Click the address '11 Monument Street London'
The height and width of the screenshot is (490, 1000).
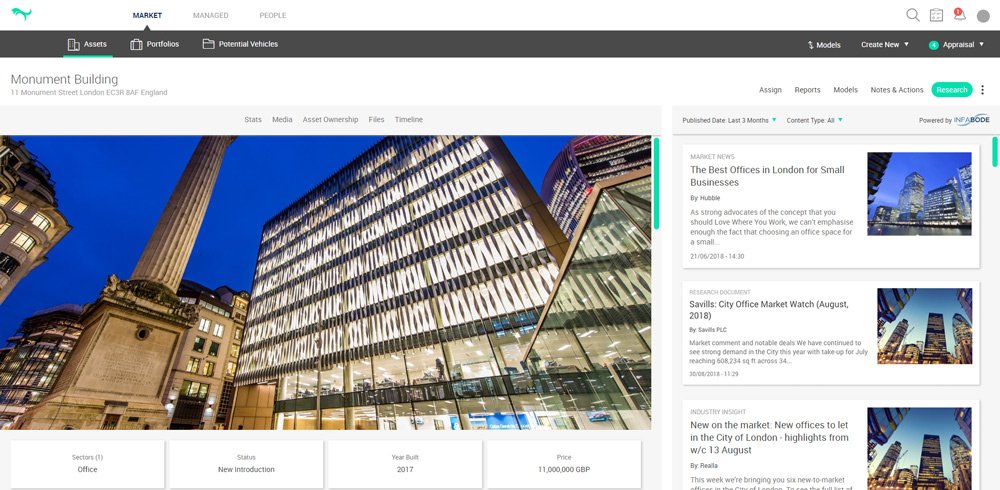(x=89, y=93)
